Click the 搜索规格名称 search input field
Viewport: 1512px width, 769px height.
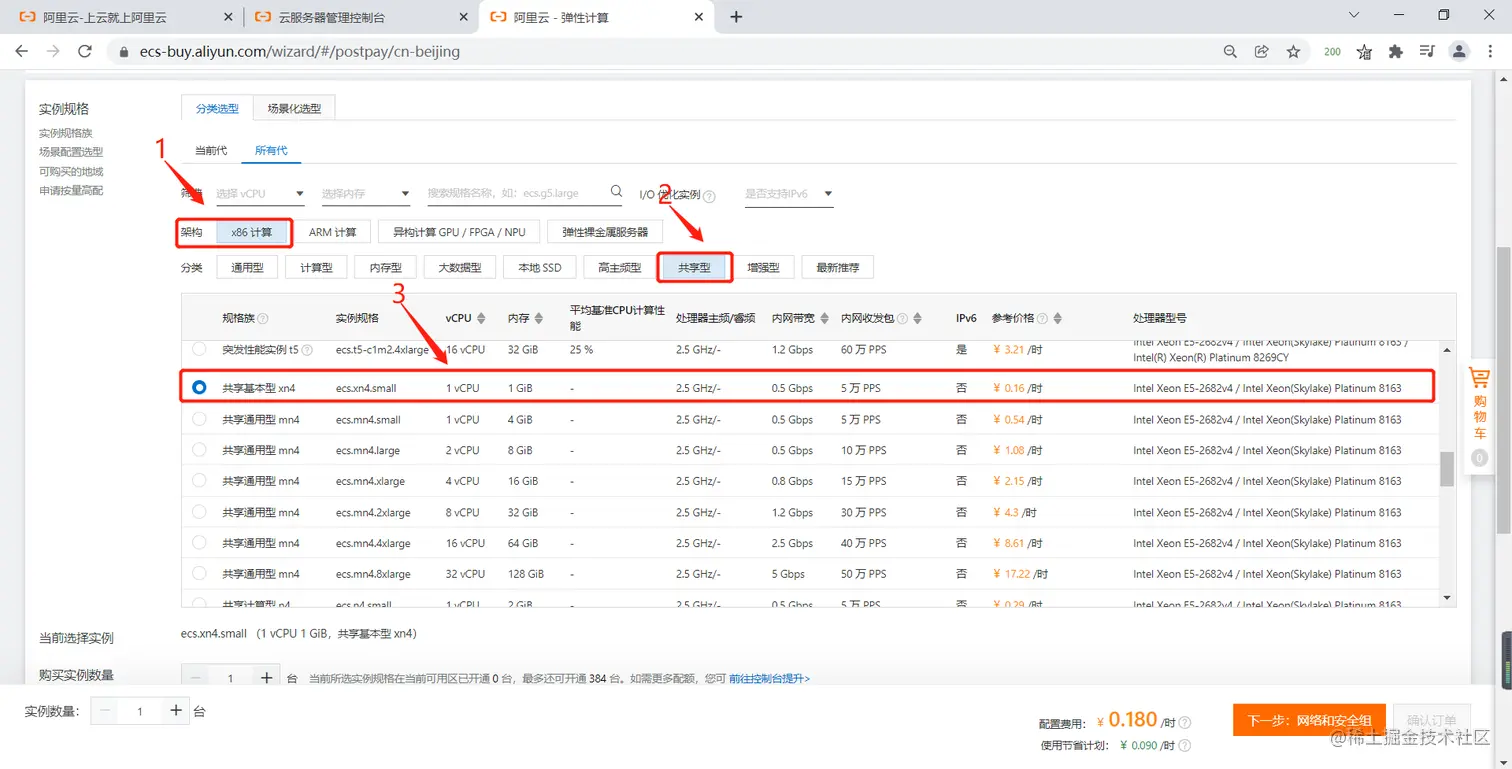525,193
